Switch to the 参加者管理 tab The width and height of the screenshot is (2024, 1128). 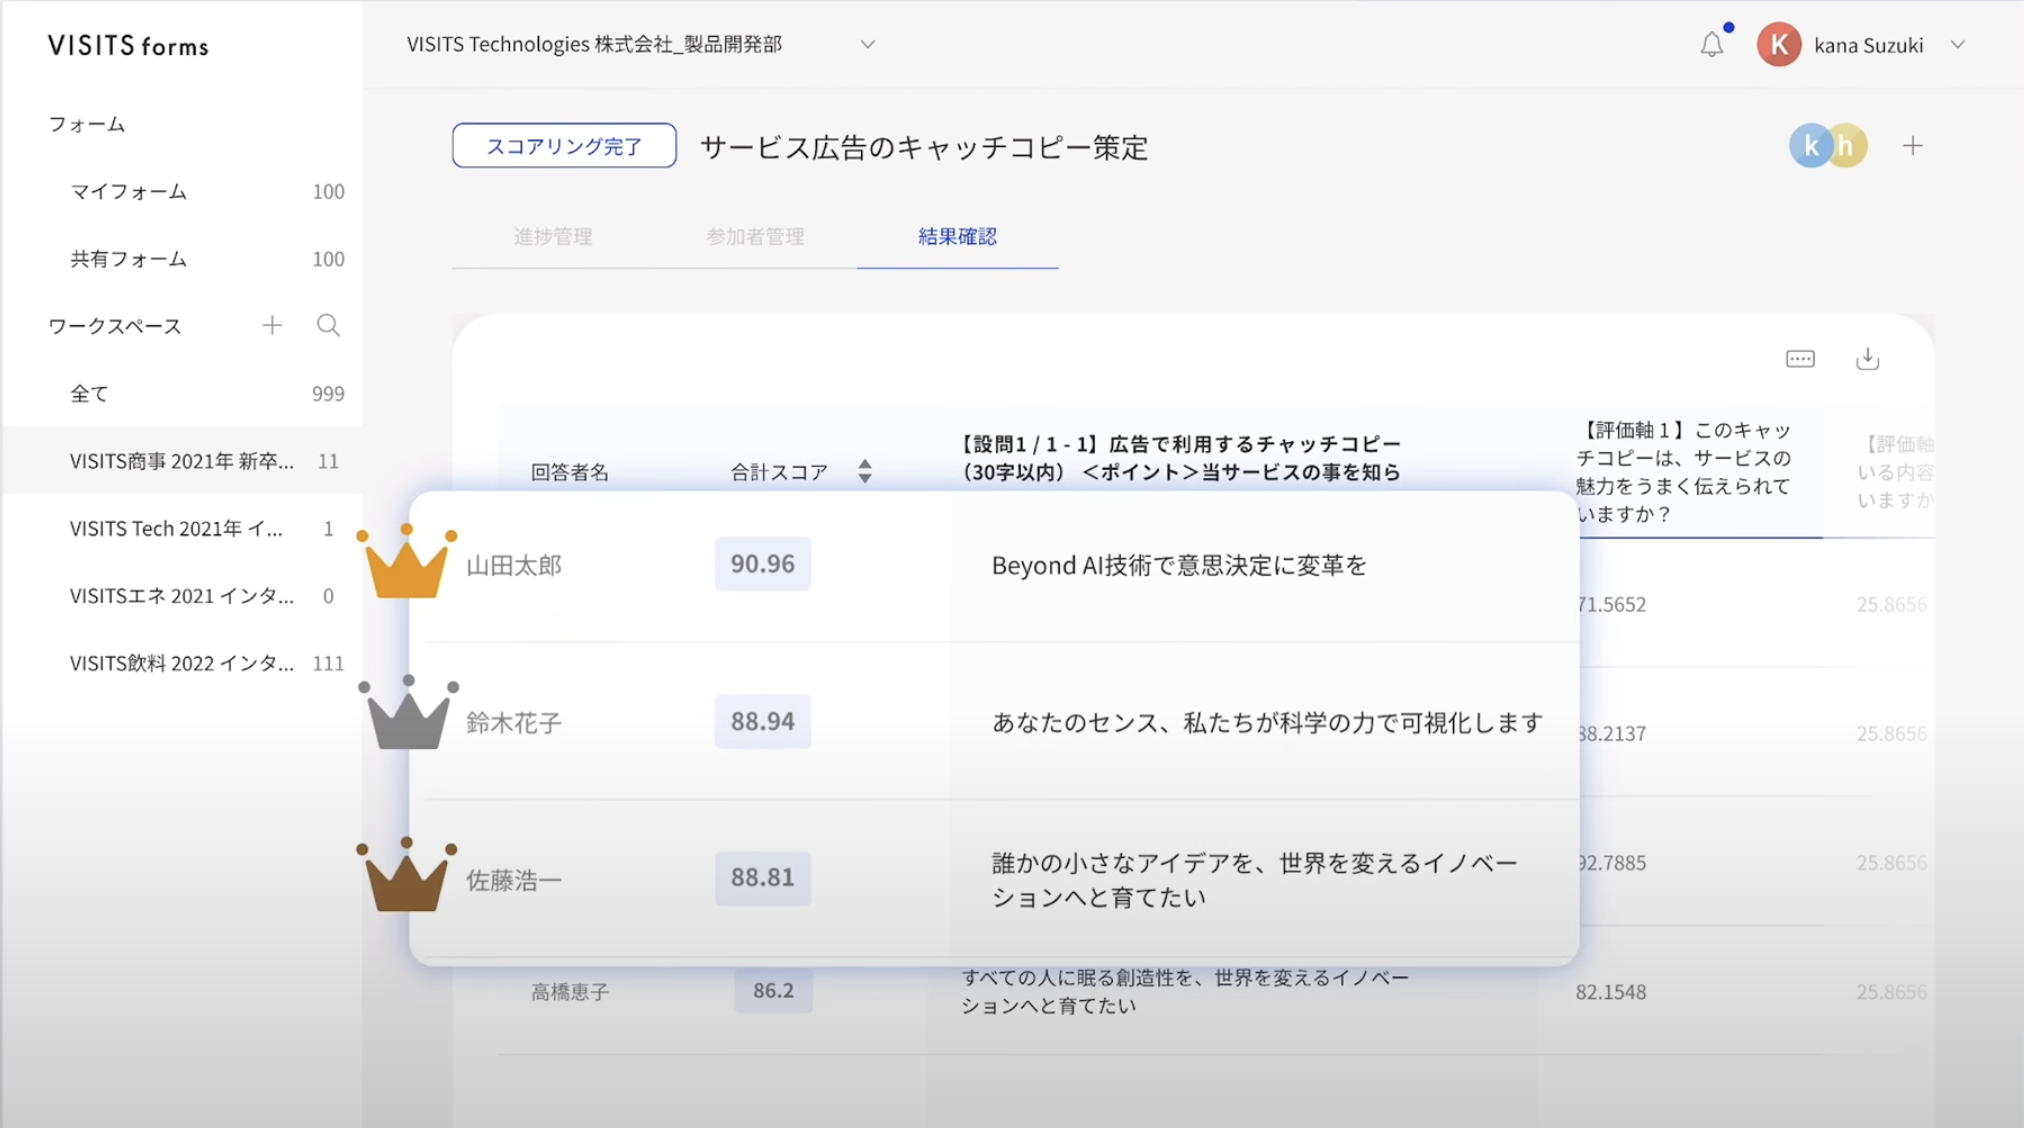755,237
